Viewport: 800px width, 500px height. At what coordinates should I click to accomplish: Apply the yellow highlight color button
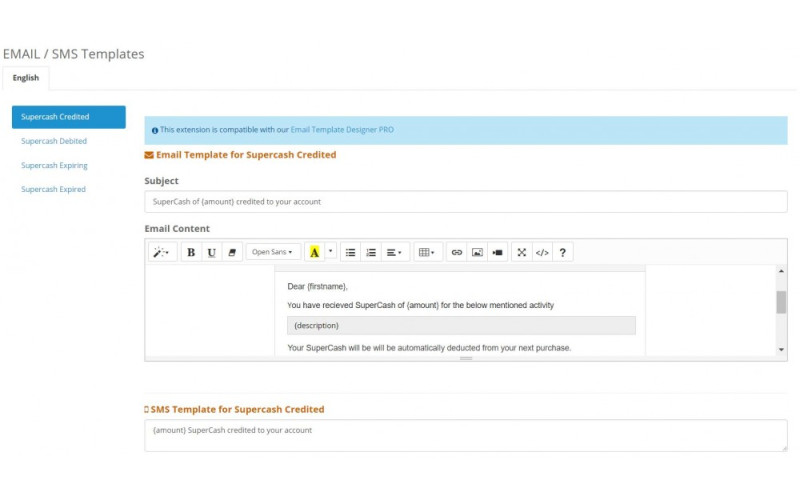(315, 253)
